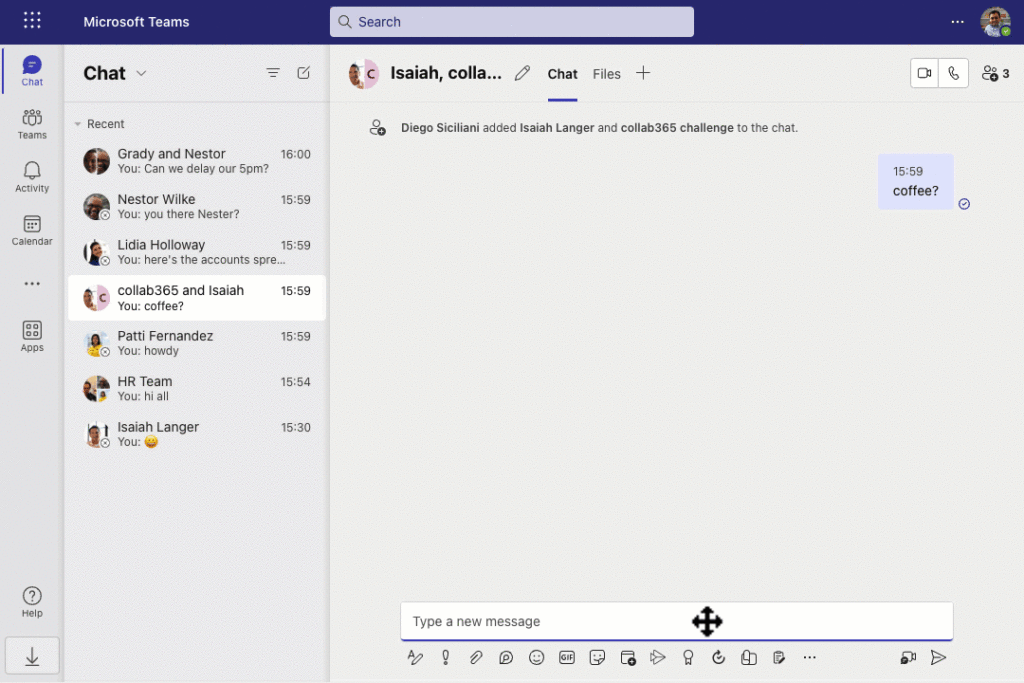Set delivery options with exclamation icon

coord(446,657)
